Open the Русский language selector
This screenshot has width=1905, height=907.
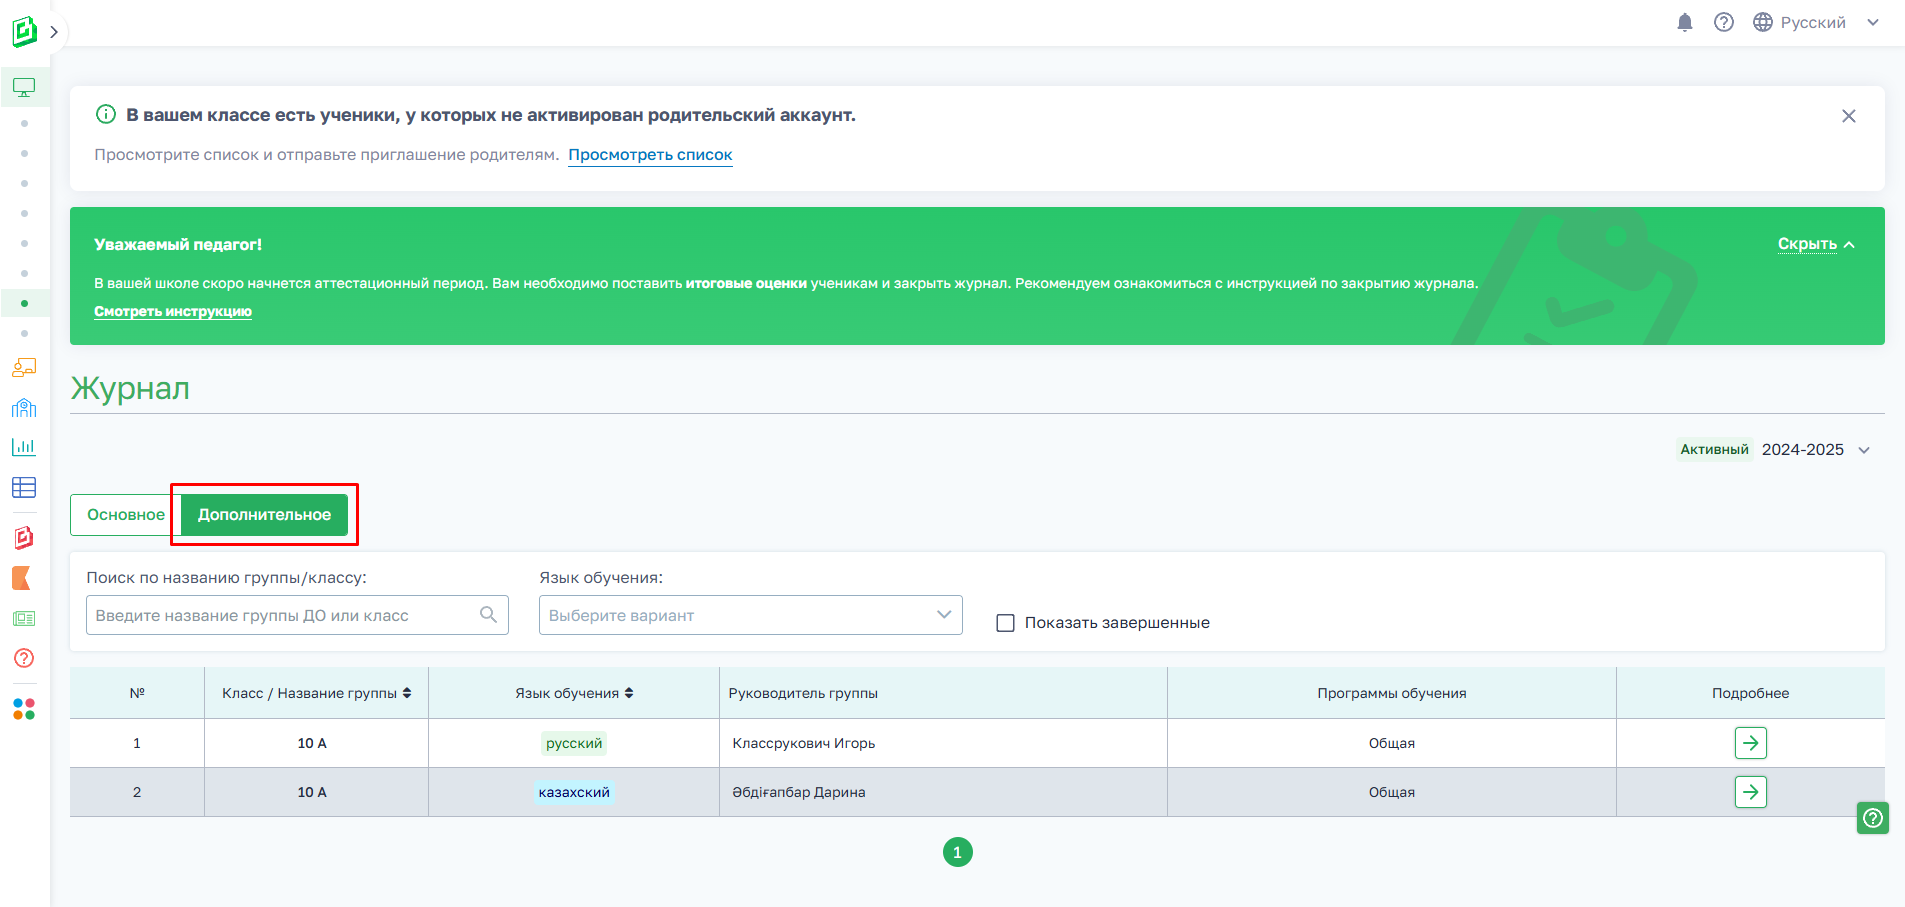1815,22
